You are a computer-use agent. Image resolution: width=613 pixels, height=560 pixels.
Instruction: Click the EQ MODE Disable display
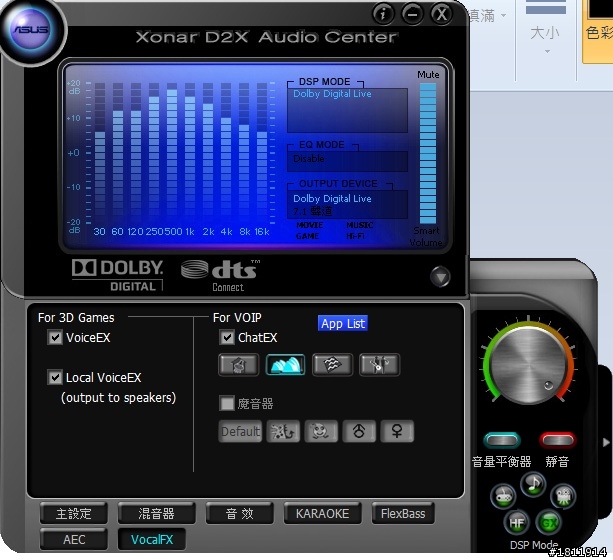click(x=347, y=161)
